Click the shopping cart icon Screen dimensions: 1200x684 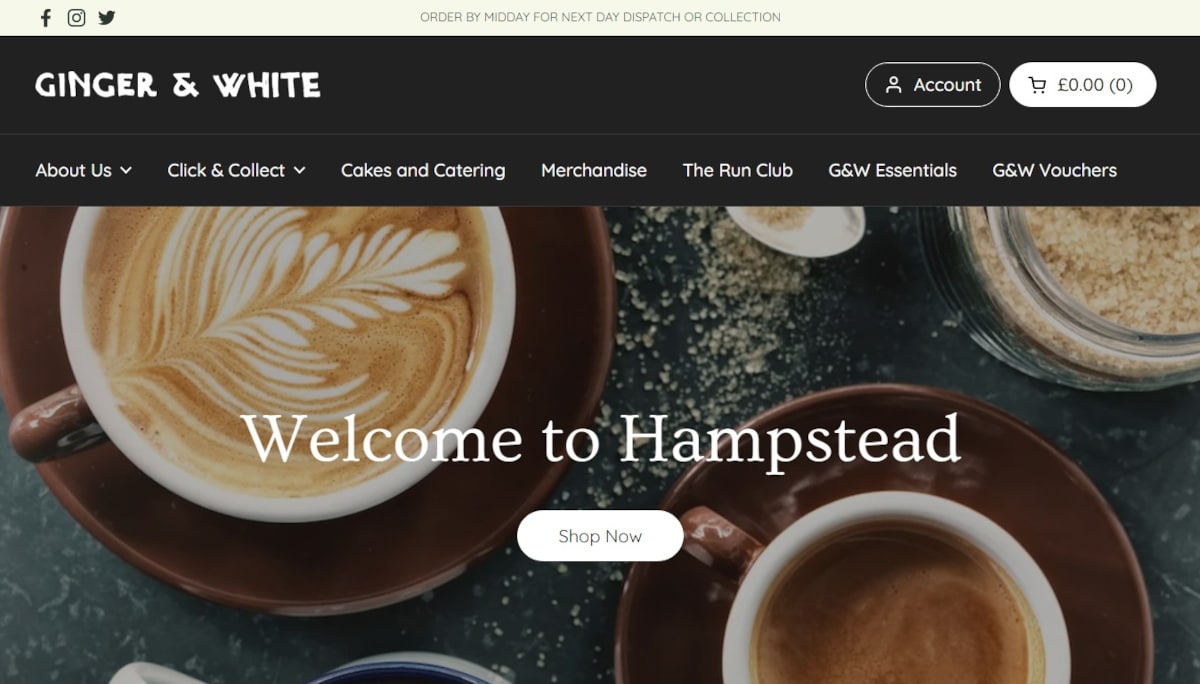click(1037, 85)
